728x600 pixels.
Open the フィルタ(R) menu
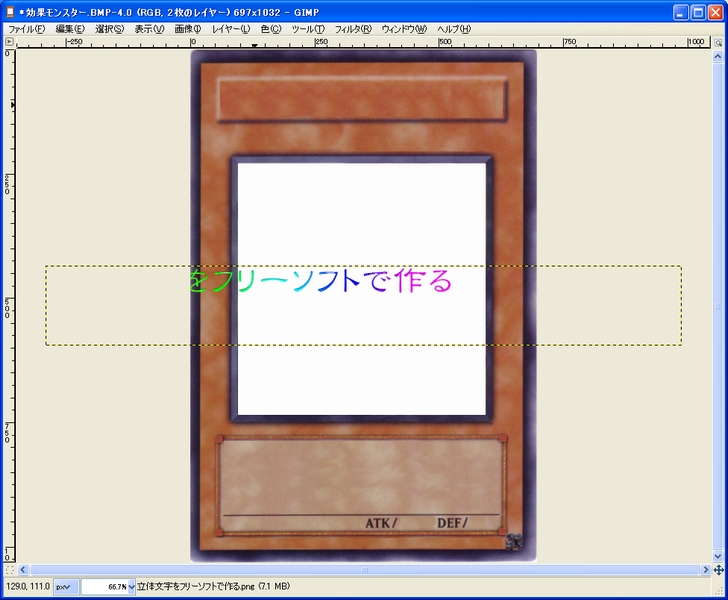pyautogui.click(x=352, y=29)
